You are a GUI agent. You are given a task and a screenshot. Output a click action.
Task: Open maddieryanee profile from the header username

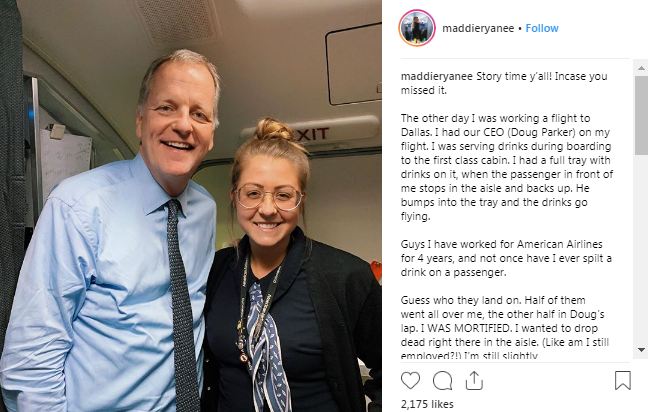click(x=478, y=28)
